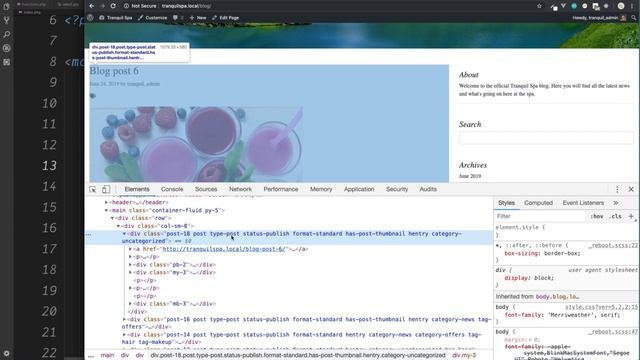Open Chrome profile avatar

click(x=621, y=6)
